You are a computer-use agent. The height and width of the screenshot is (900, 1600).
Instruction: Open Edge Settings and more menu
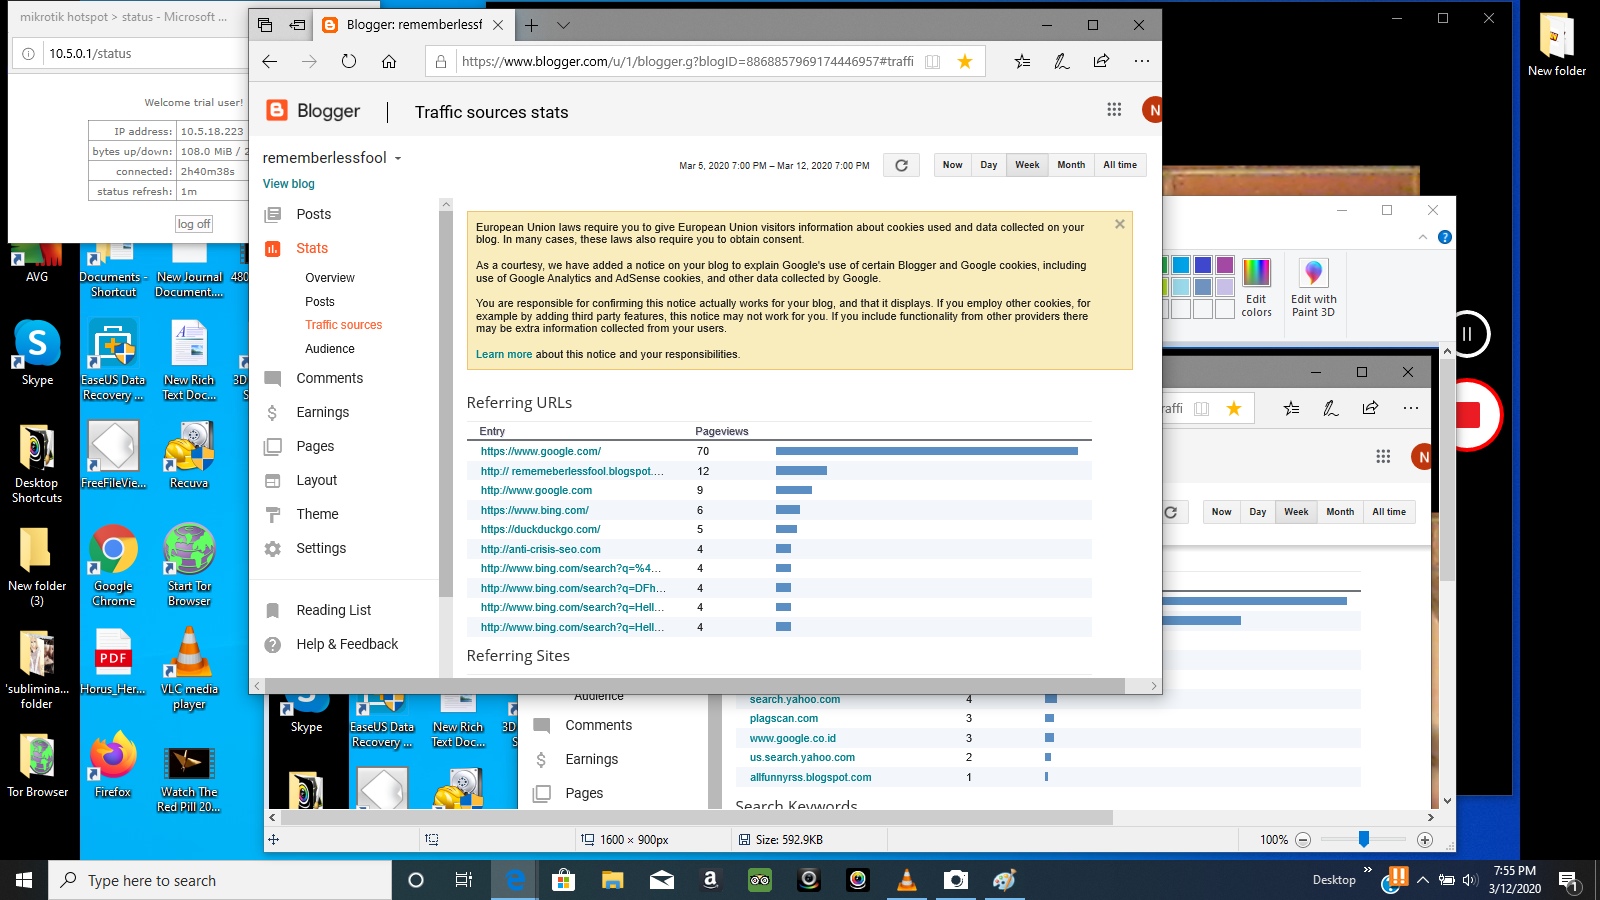pyautogui.click(x=1141, y=61)
